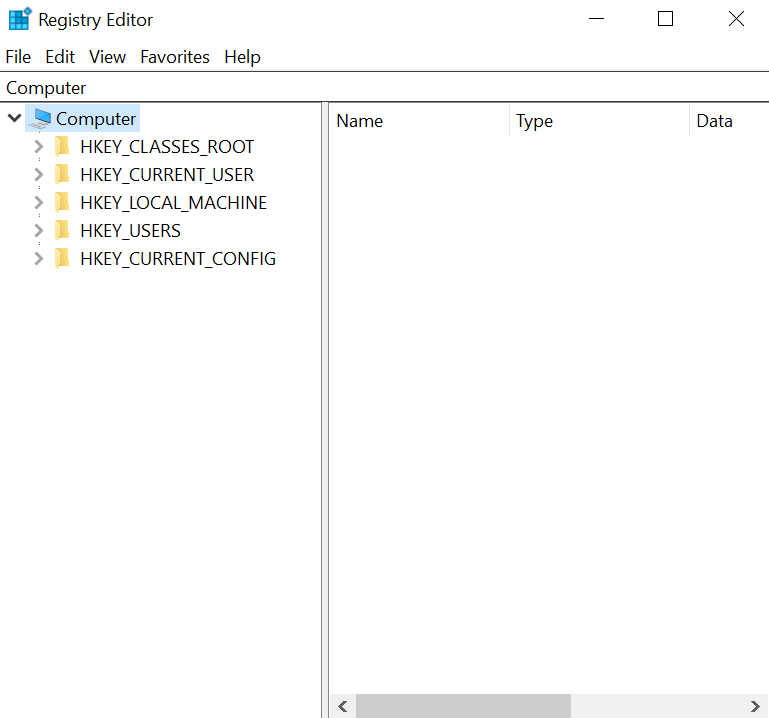Close the Registry Editor window
This screenshot has height=718, width=769.
click(x=736, y=19)
